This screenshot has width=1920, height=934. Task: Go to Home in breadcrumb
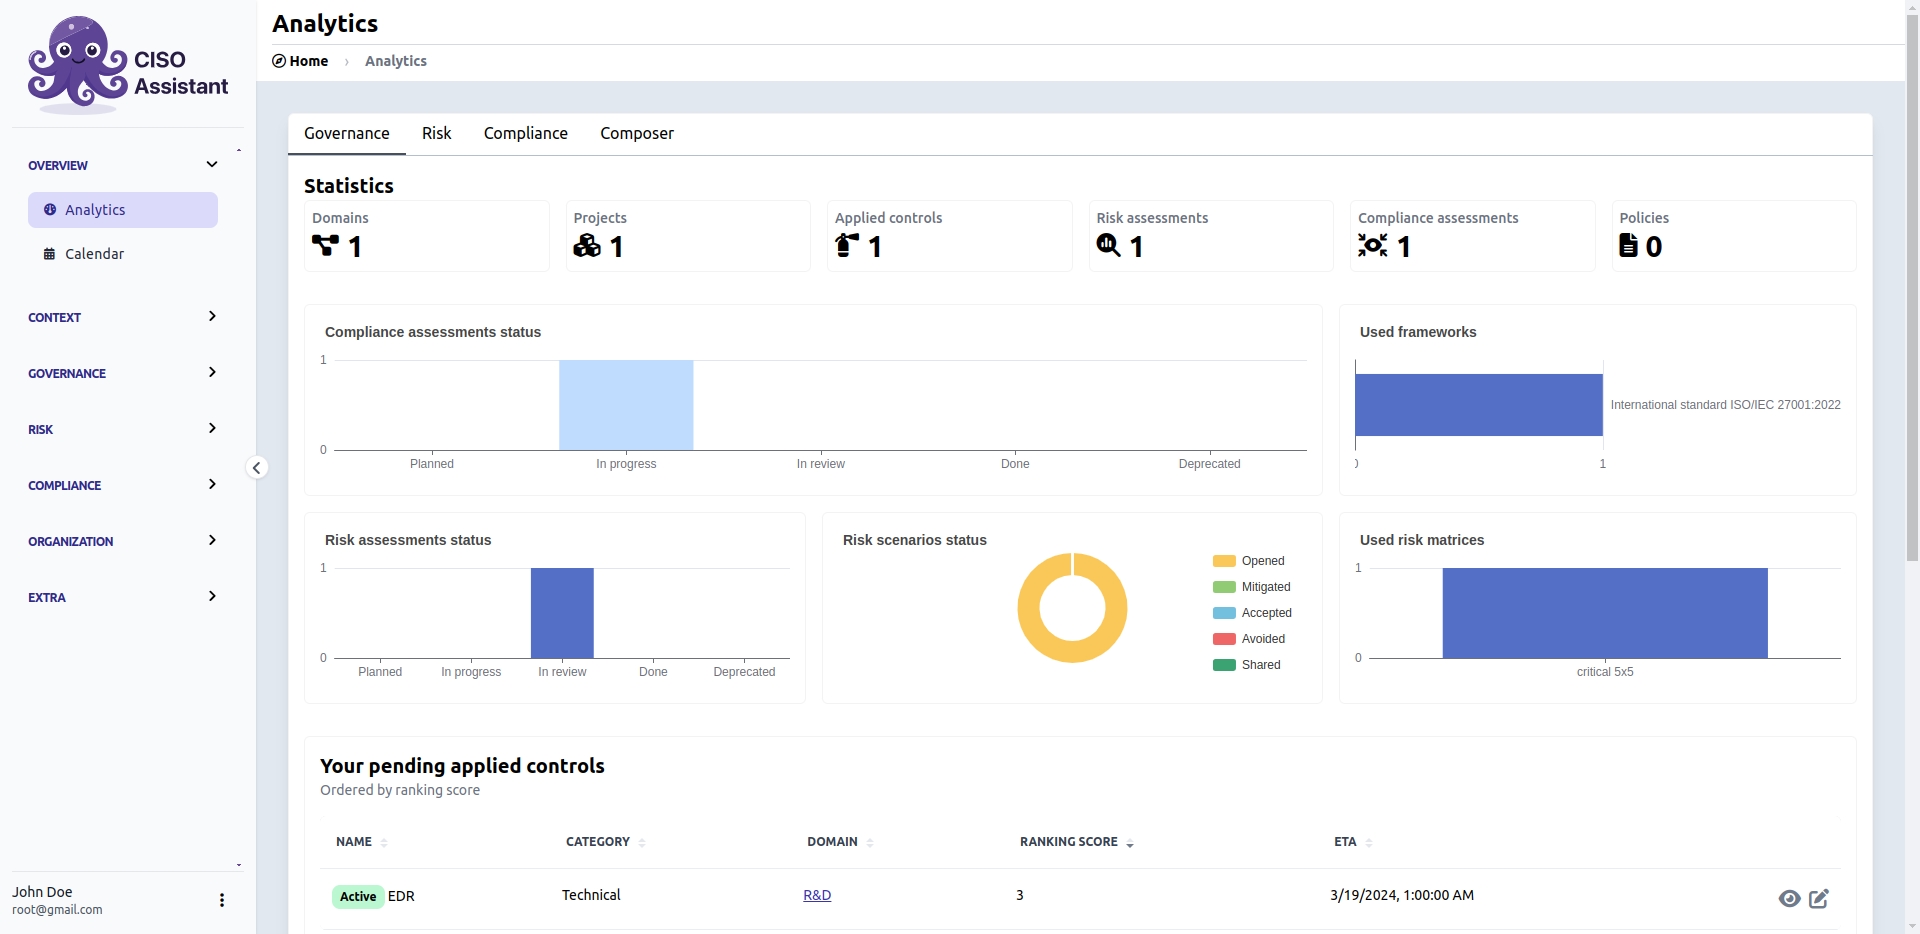[x=308, y=61]
